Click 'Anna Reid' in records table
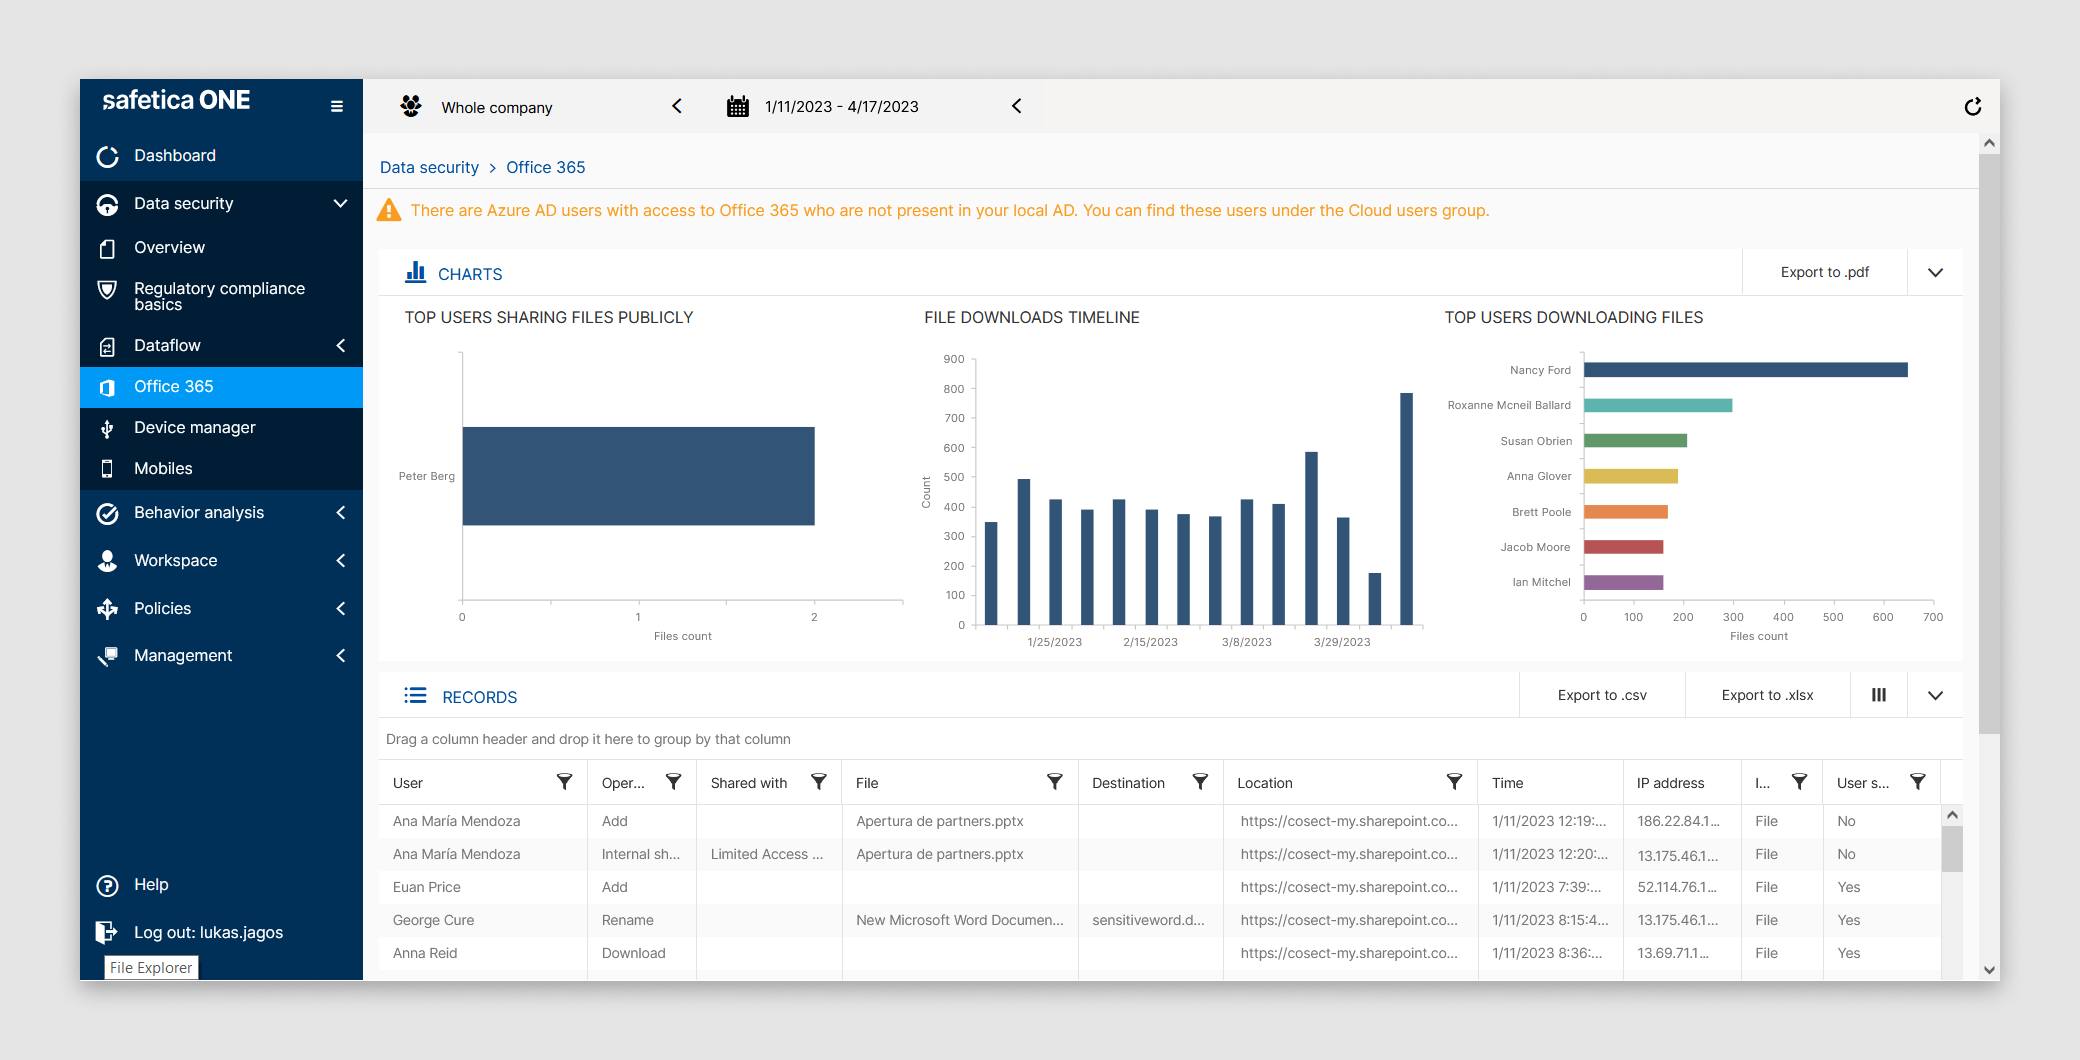This screenshot has width=2080, height=1060. [x=425, y=953]
